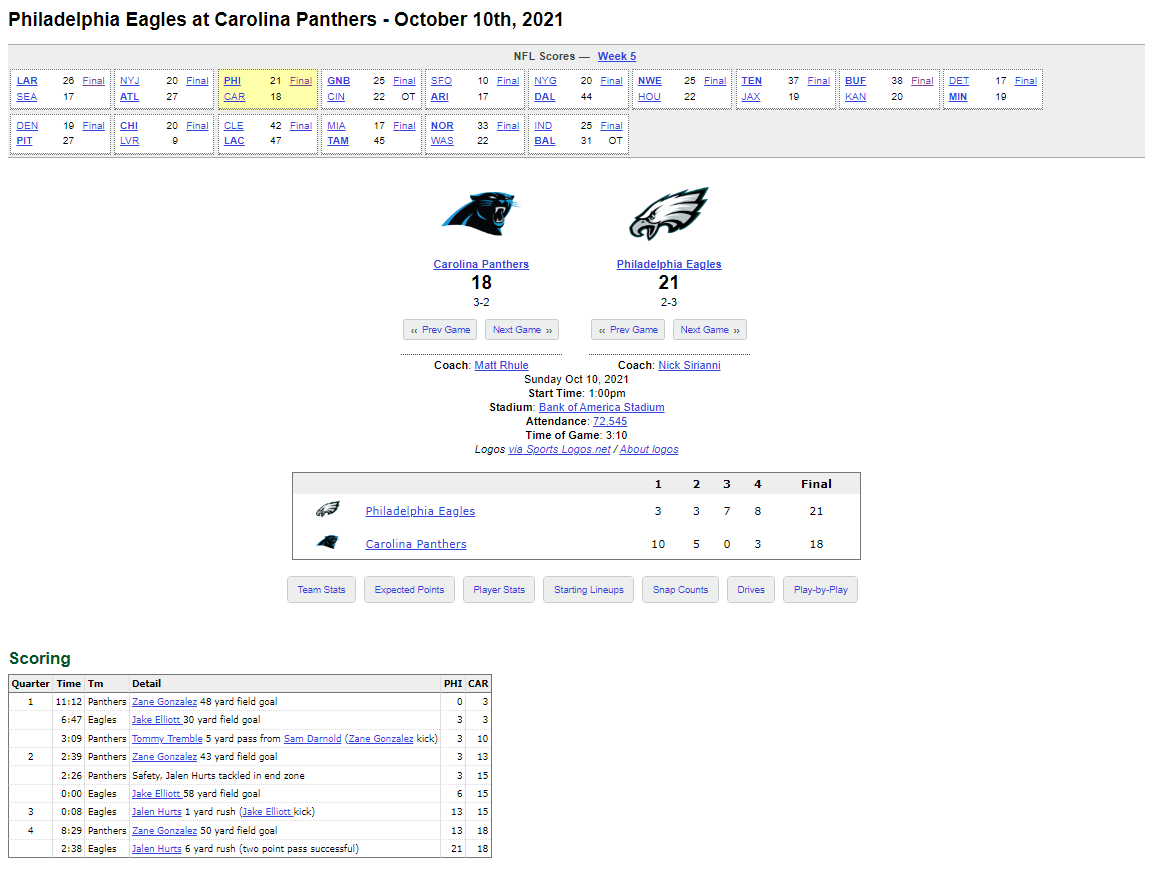This screenshot has width=1156, height=869.
Task: Click the Philadelphia Eagles team logo
Action: (x=669, y=213)
